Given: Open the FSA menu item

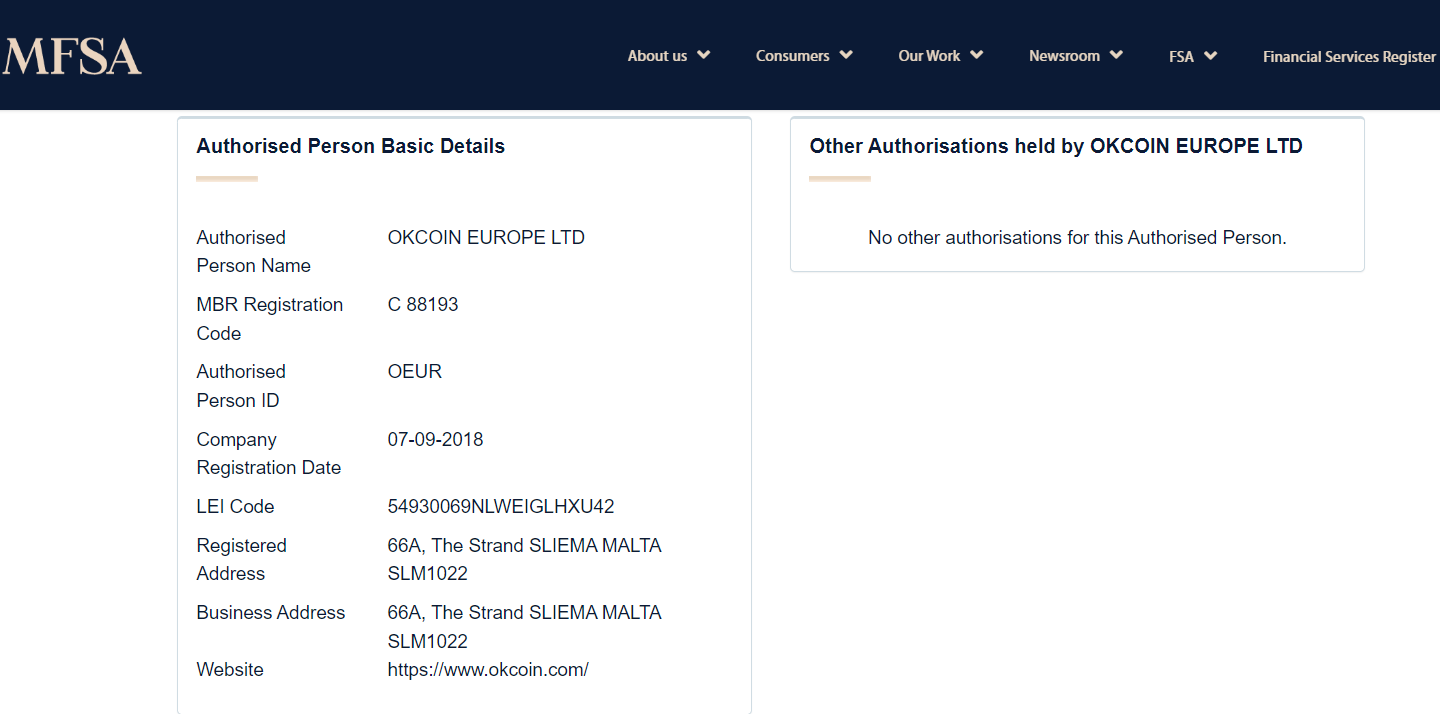Looking at the screenshot, I should point(1181,56).
